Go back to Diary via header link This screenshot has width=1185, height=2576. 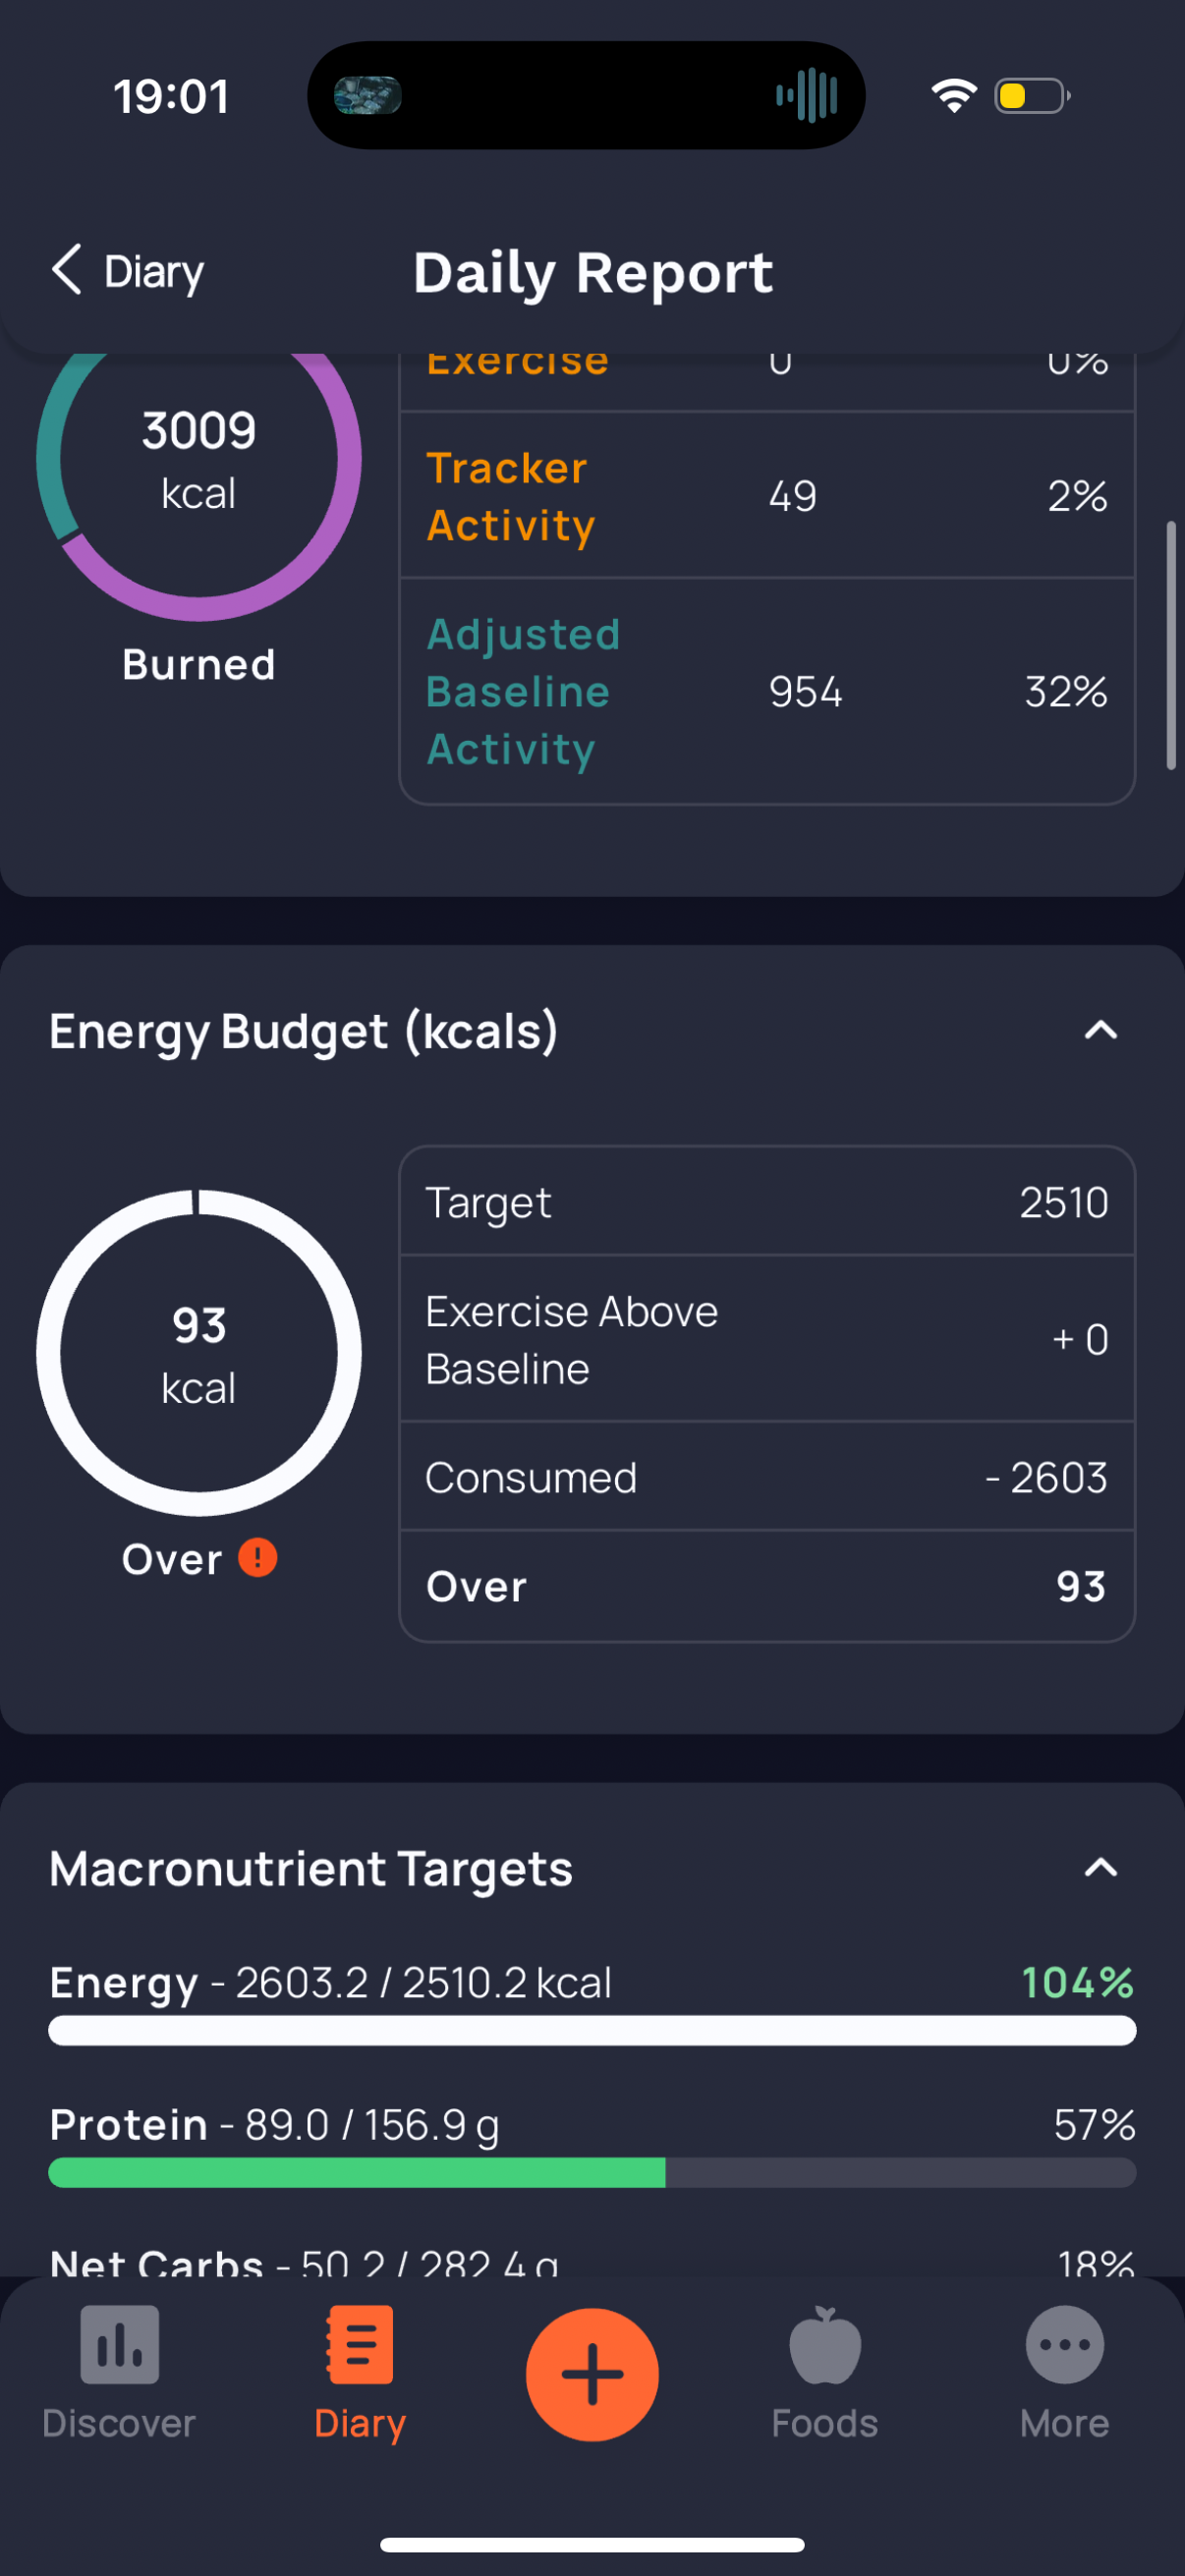128,271
